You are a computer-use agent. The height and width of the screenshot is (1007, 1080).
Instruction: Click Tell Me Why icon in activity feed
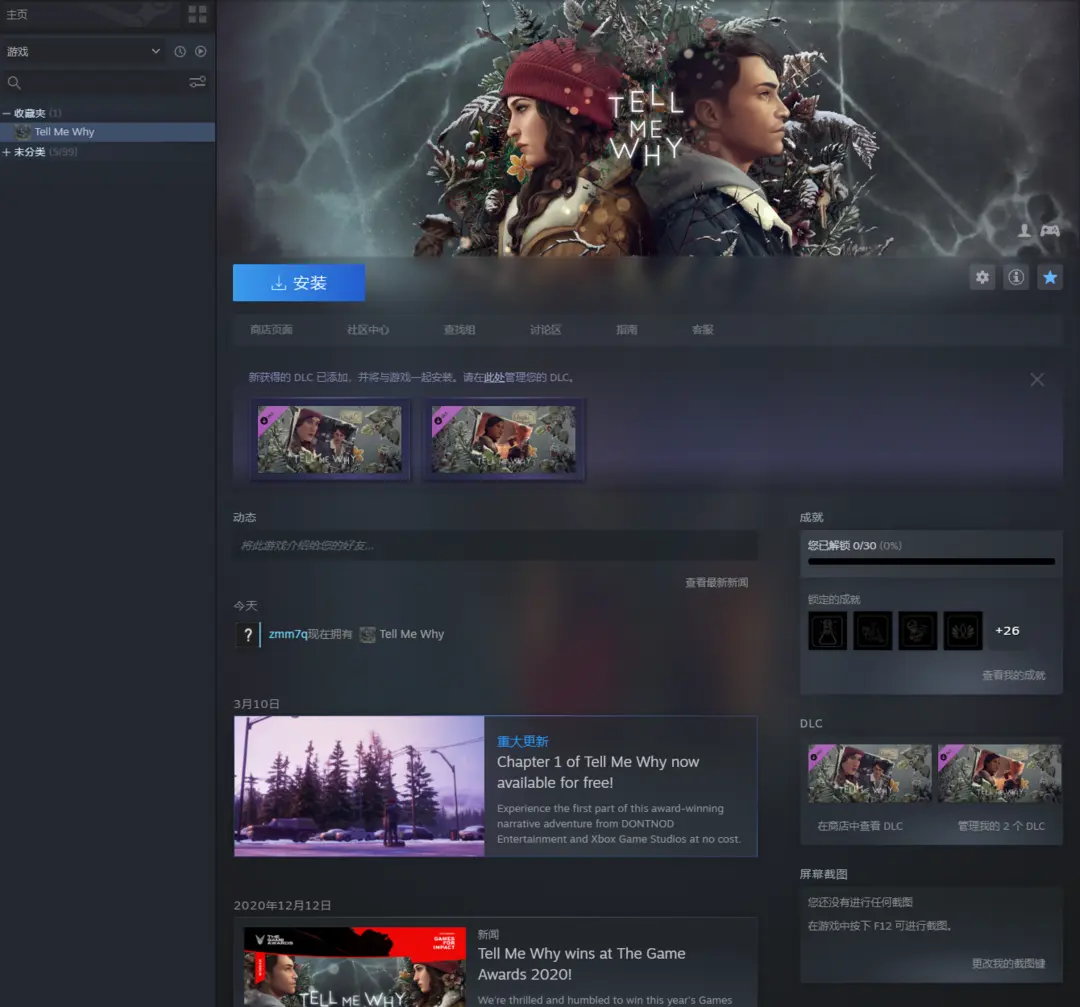(368, 634)
